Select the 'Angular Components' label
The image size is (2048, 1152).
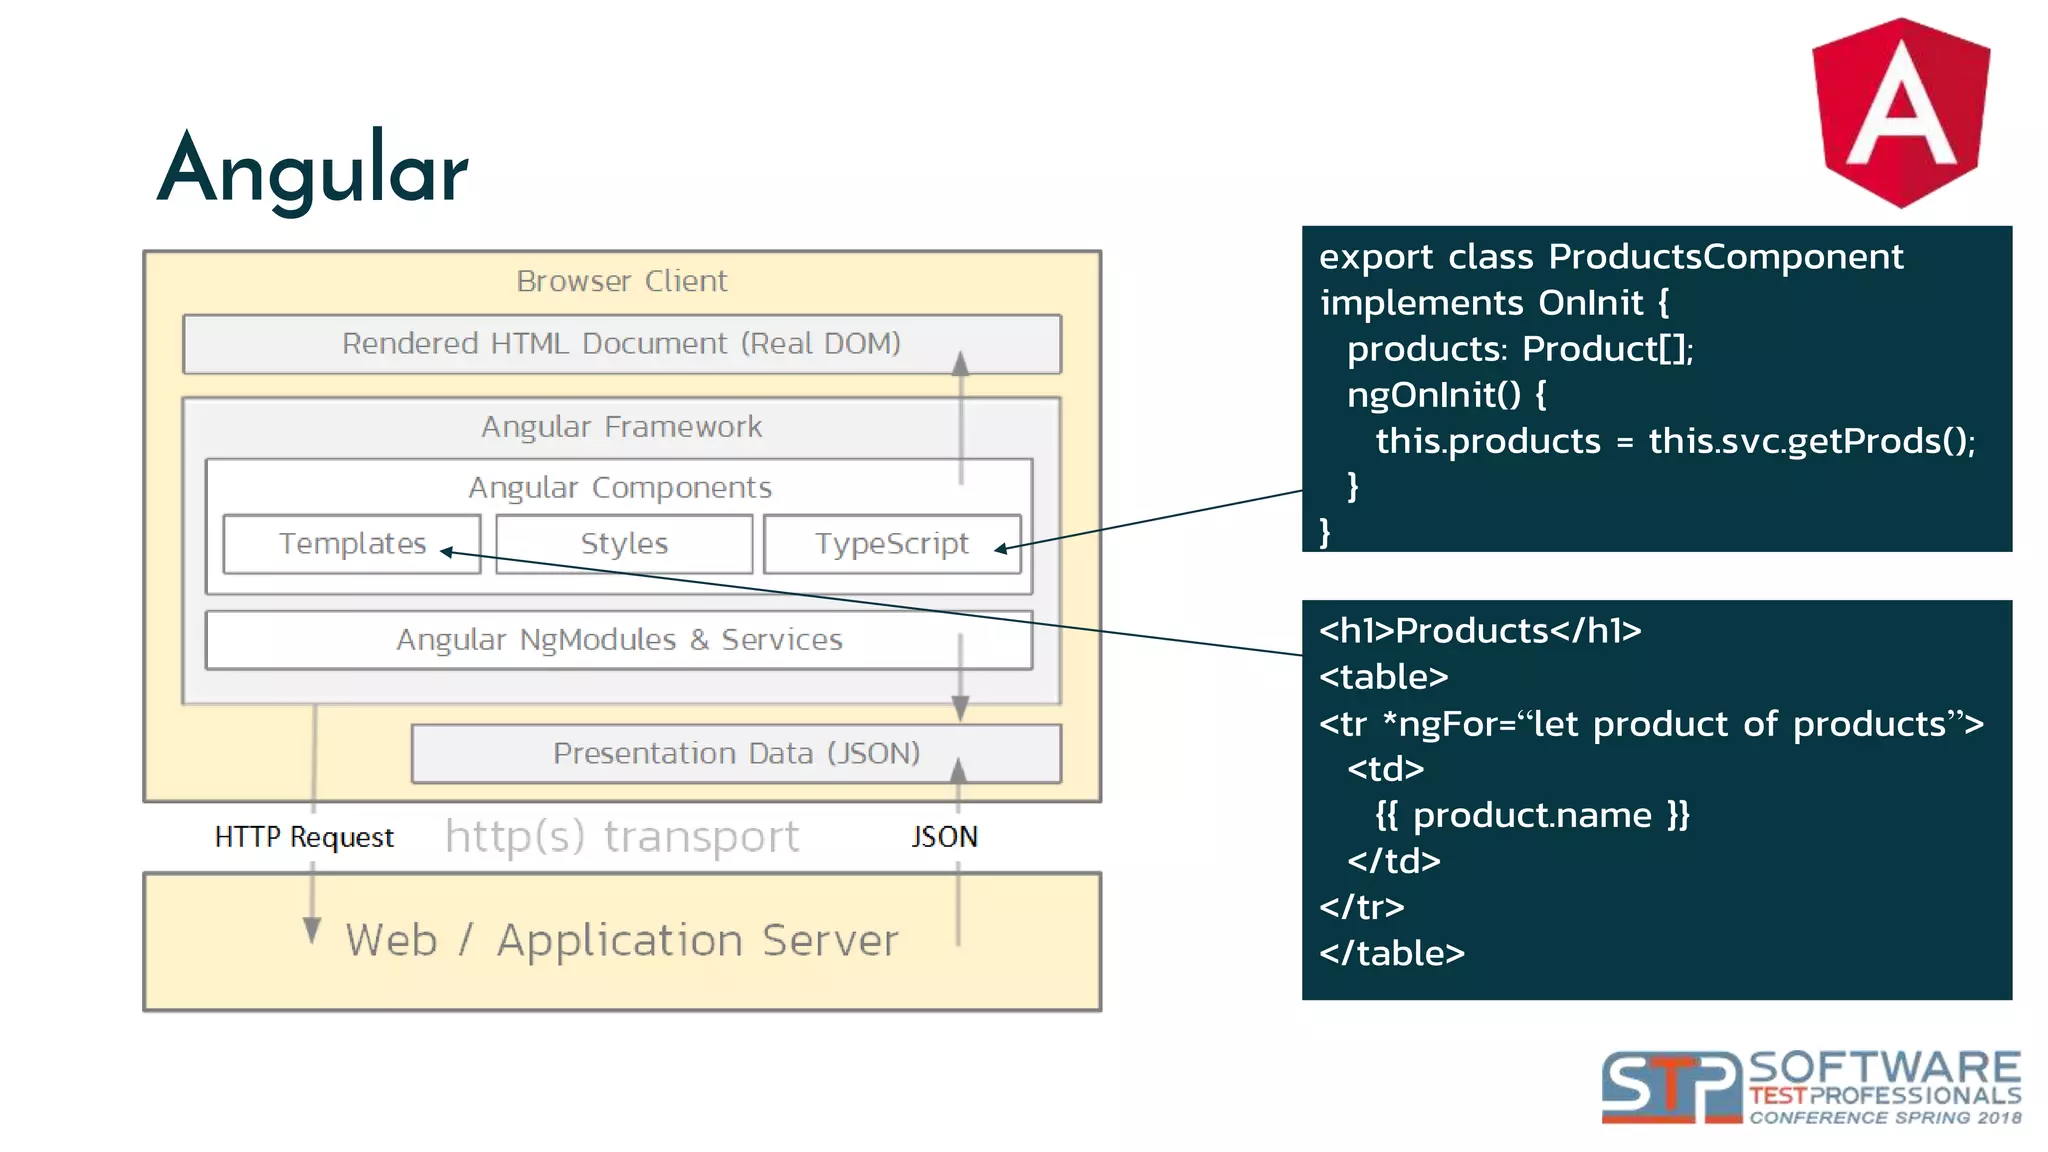point(620,488)
